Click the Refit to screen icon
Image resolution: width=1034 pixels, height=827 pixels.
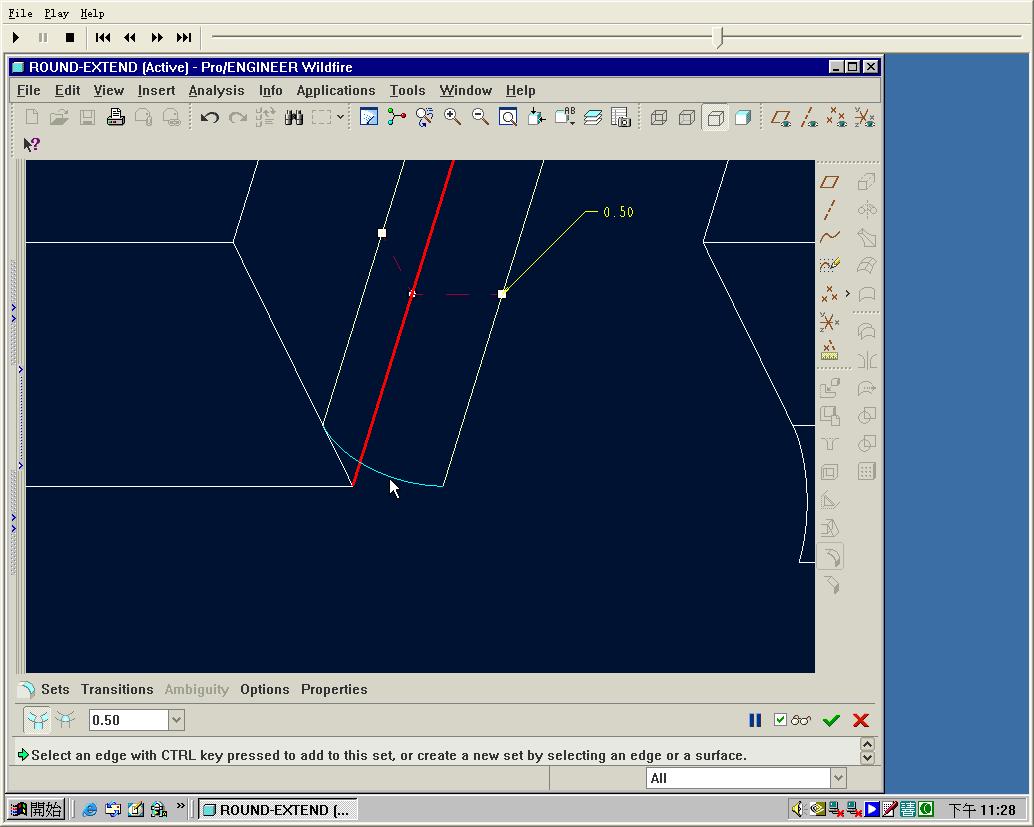(508, 117)
